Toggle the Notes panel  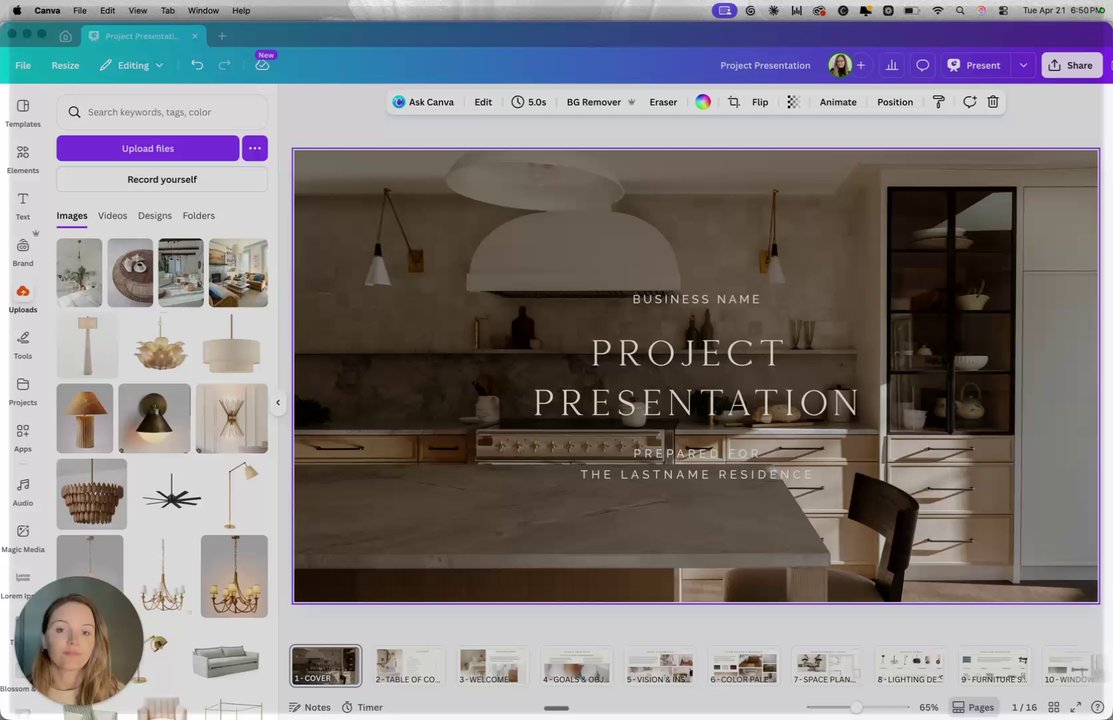[309, 707]
